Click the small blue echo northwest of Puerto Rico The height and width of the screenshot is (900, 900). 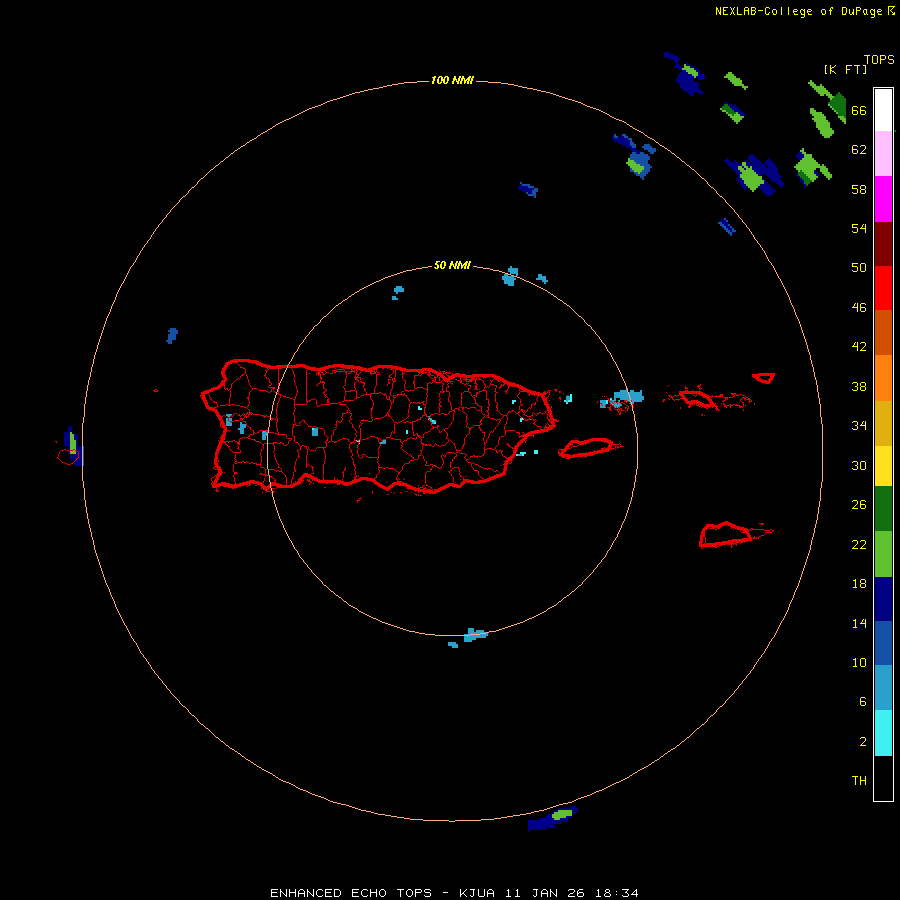(172, 336)
